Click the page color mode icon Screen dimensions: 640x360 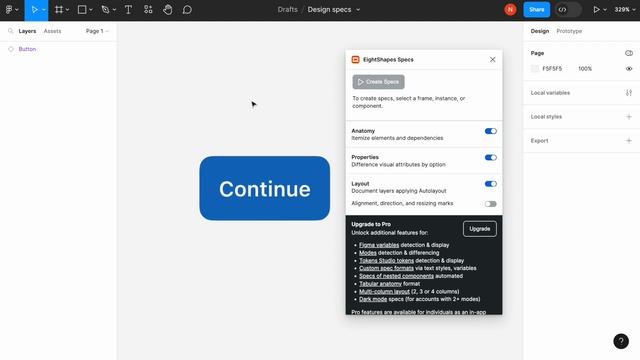coord(629,53)
